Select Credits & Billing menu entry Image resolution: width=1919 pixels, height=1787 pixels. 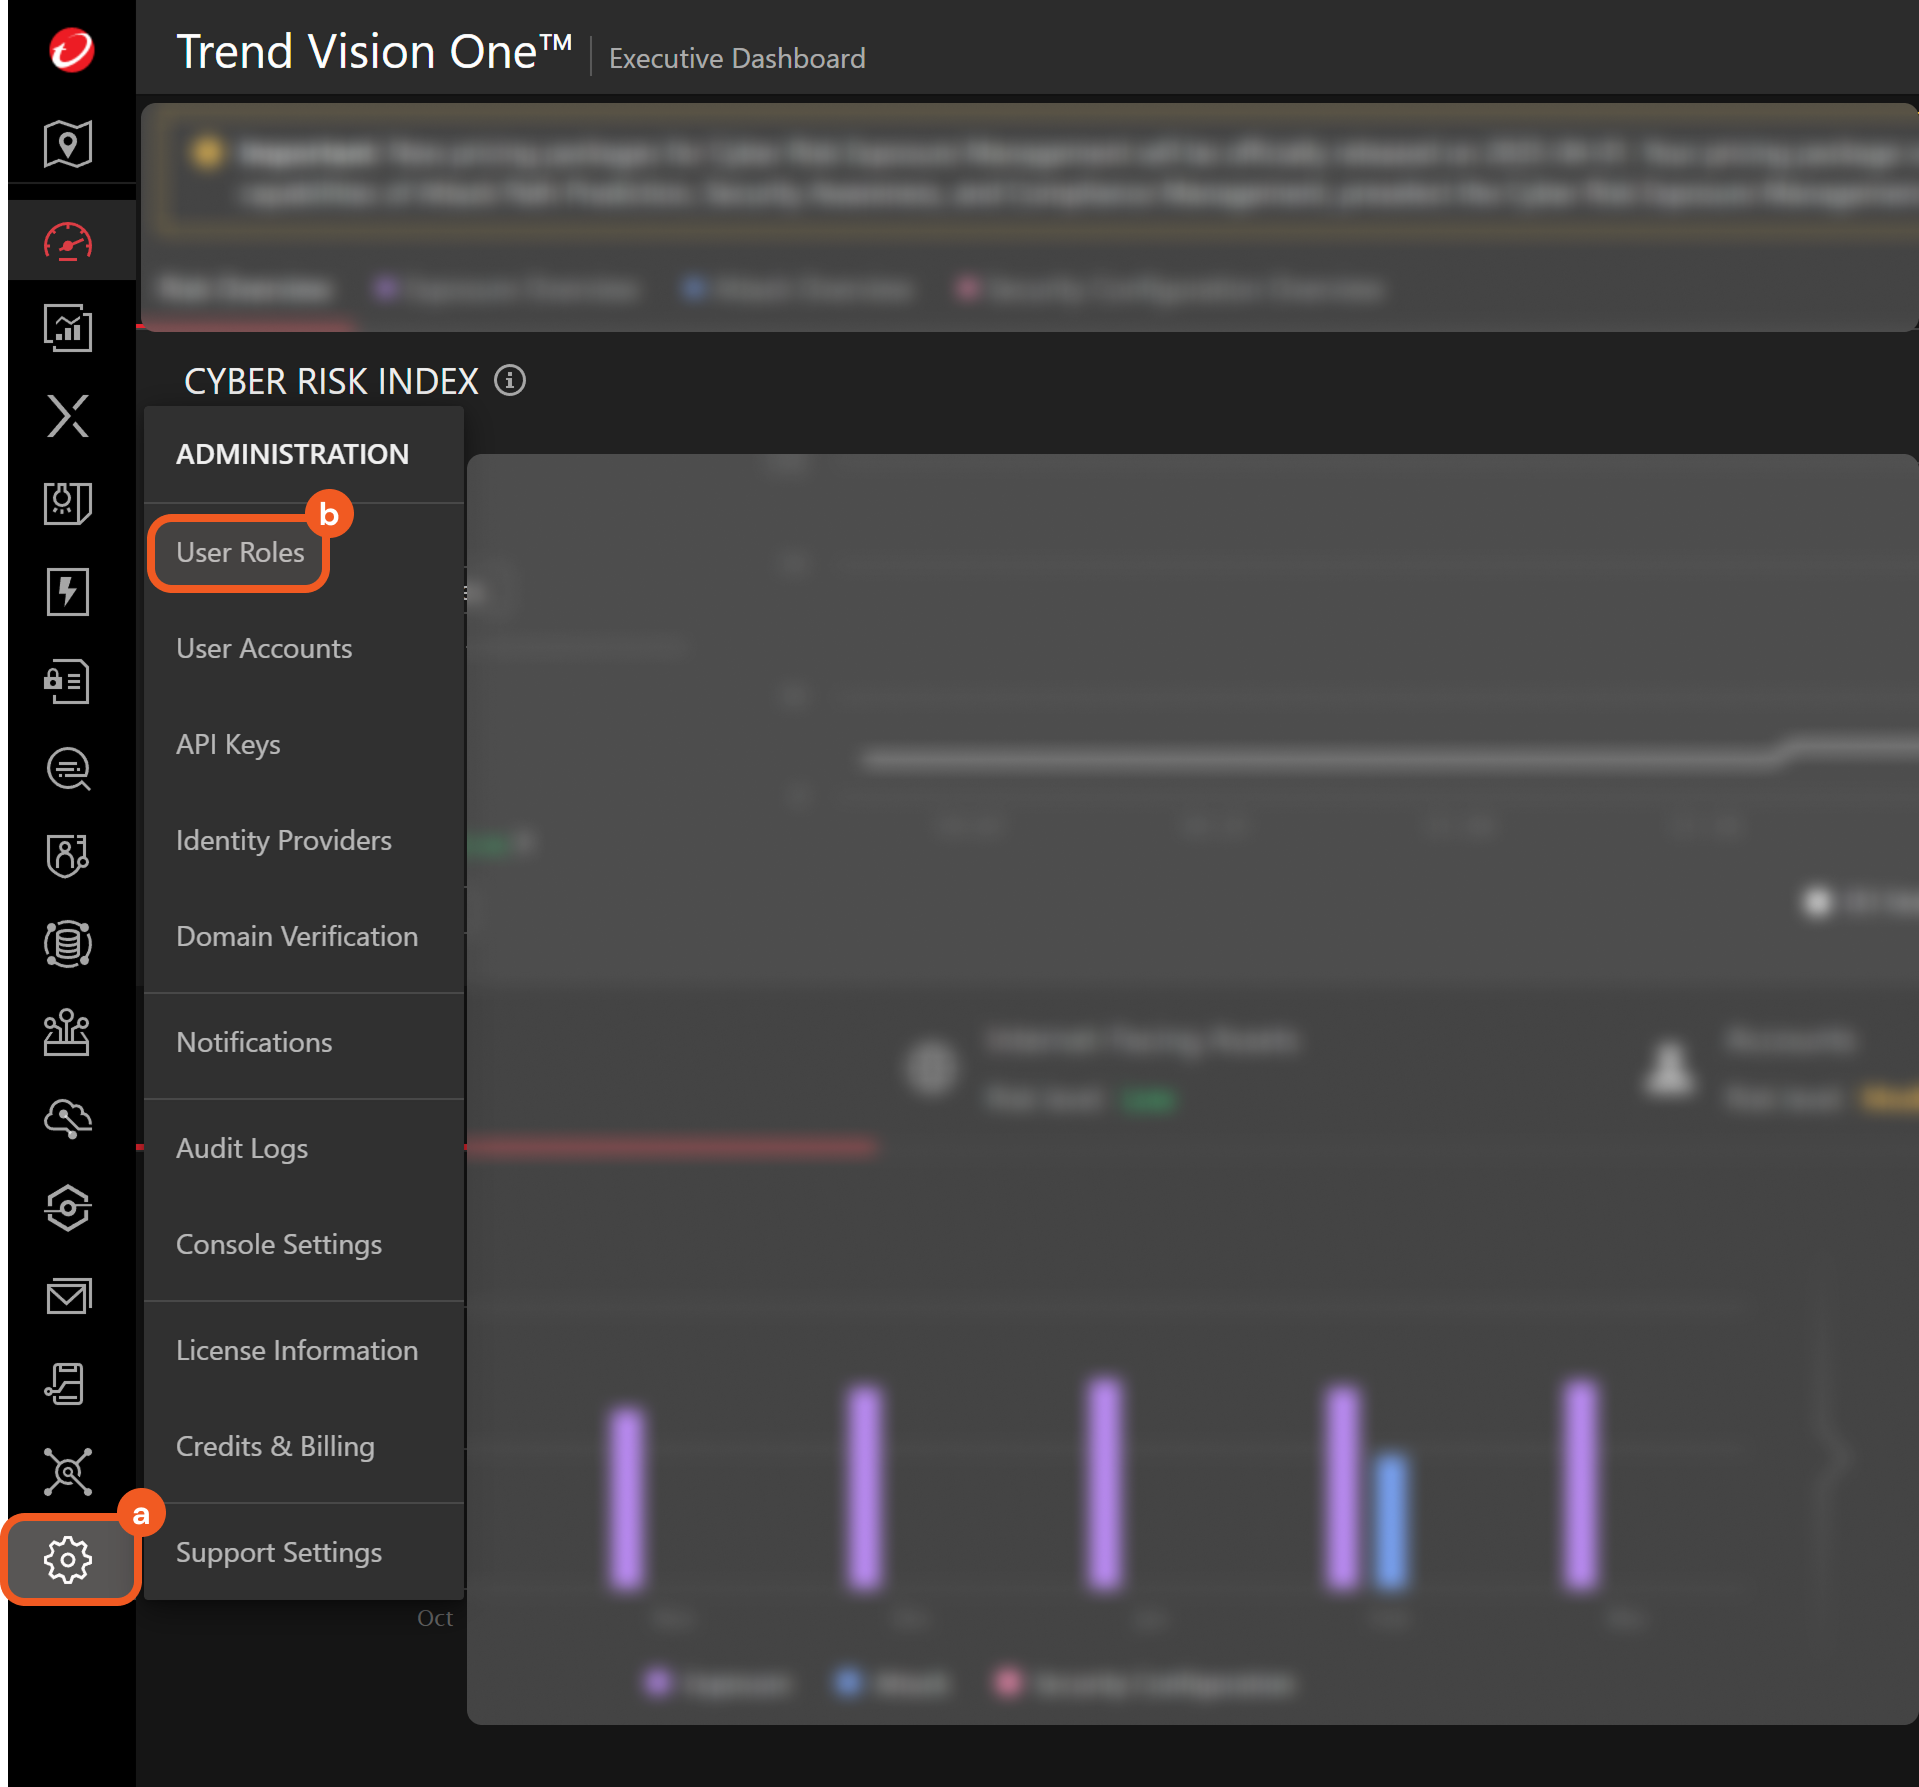pyautogui.click(x=275, y=1446)
